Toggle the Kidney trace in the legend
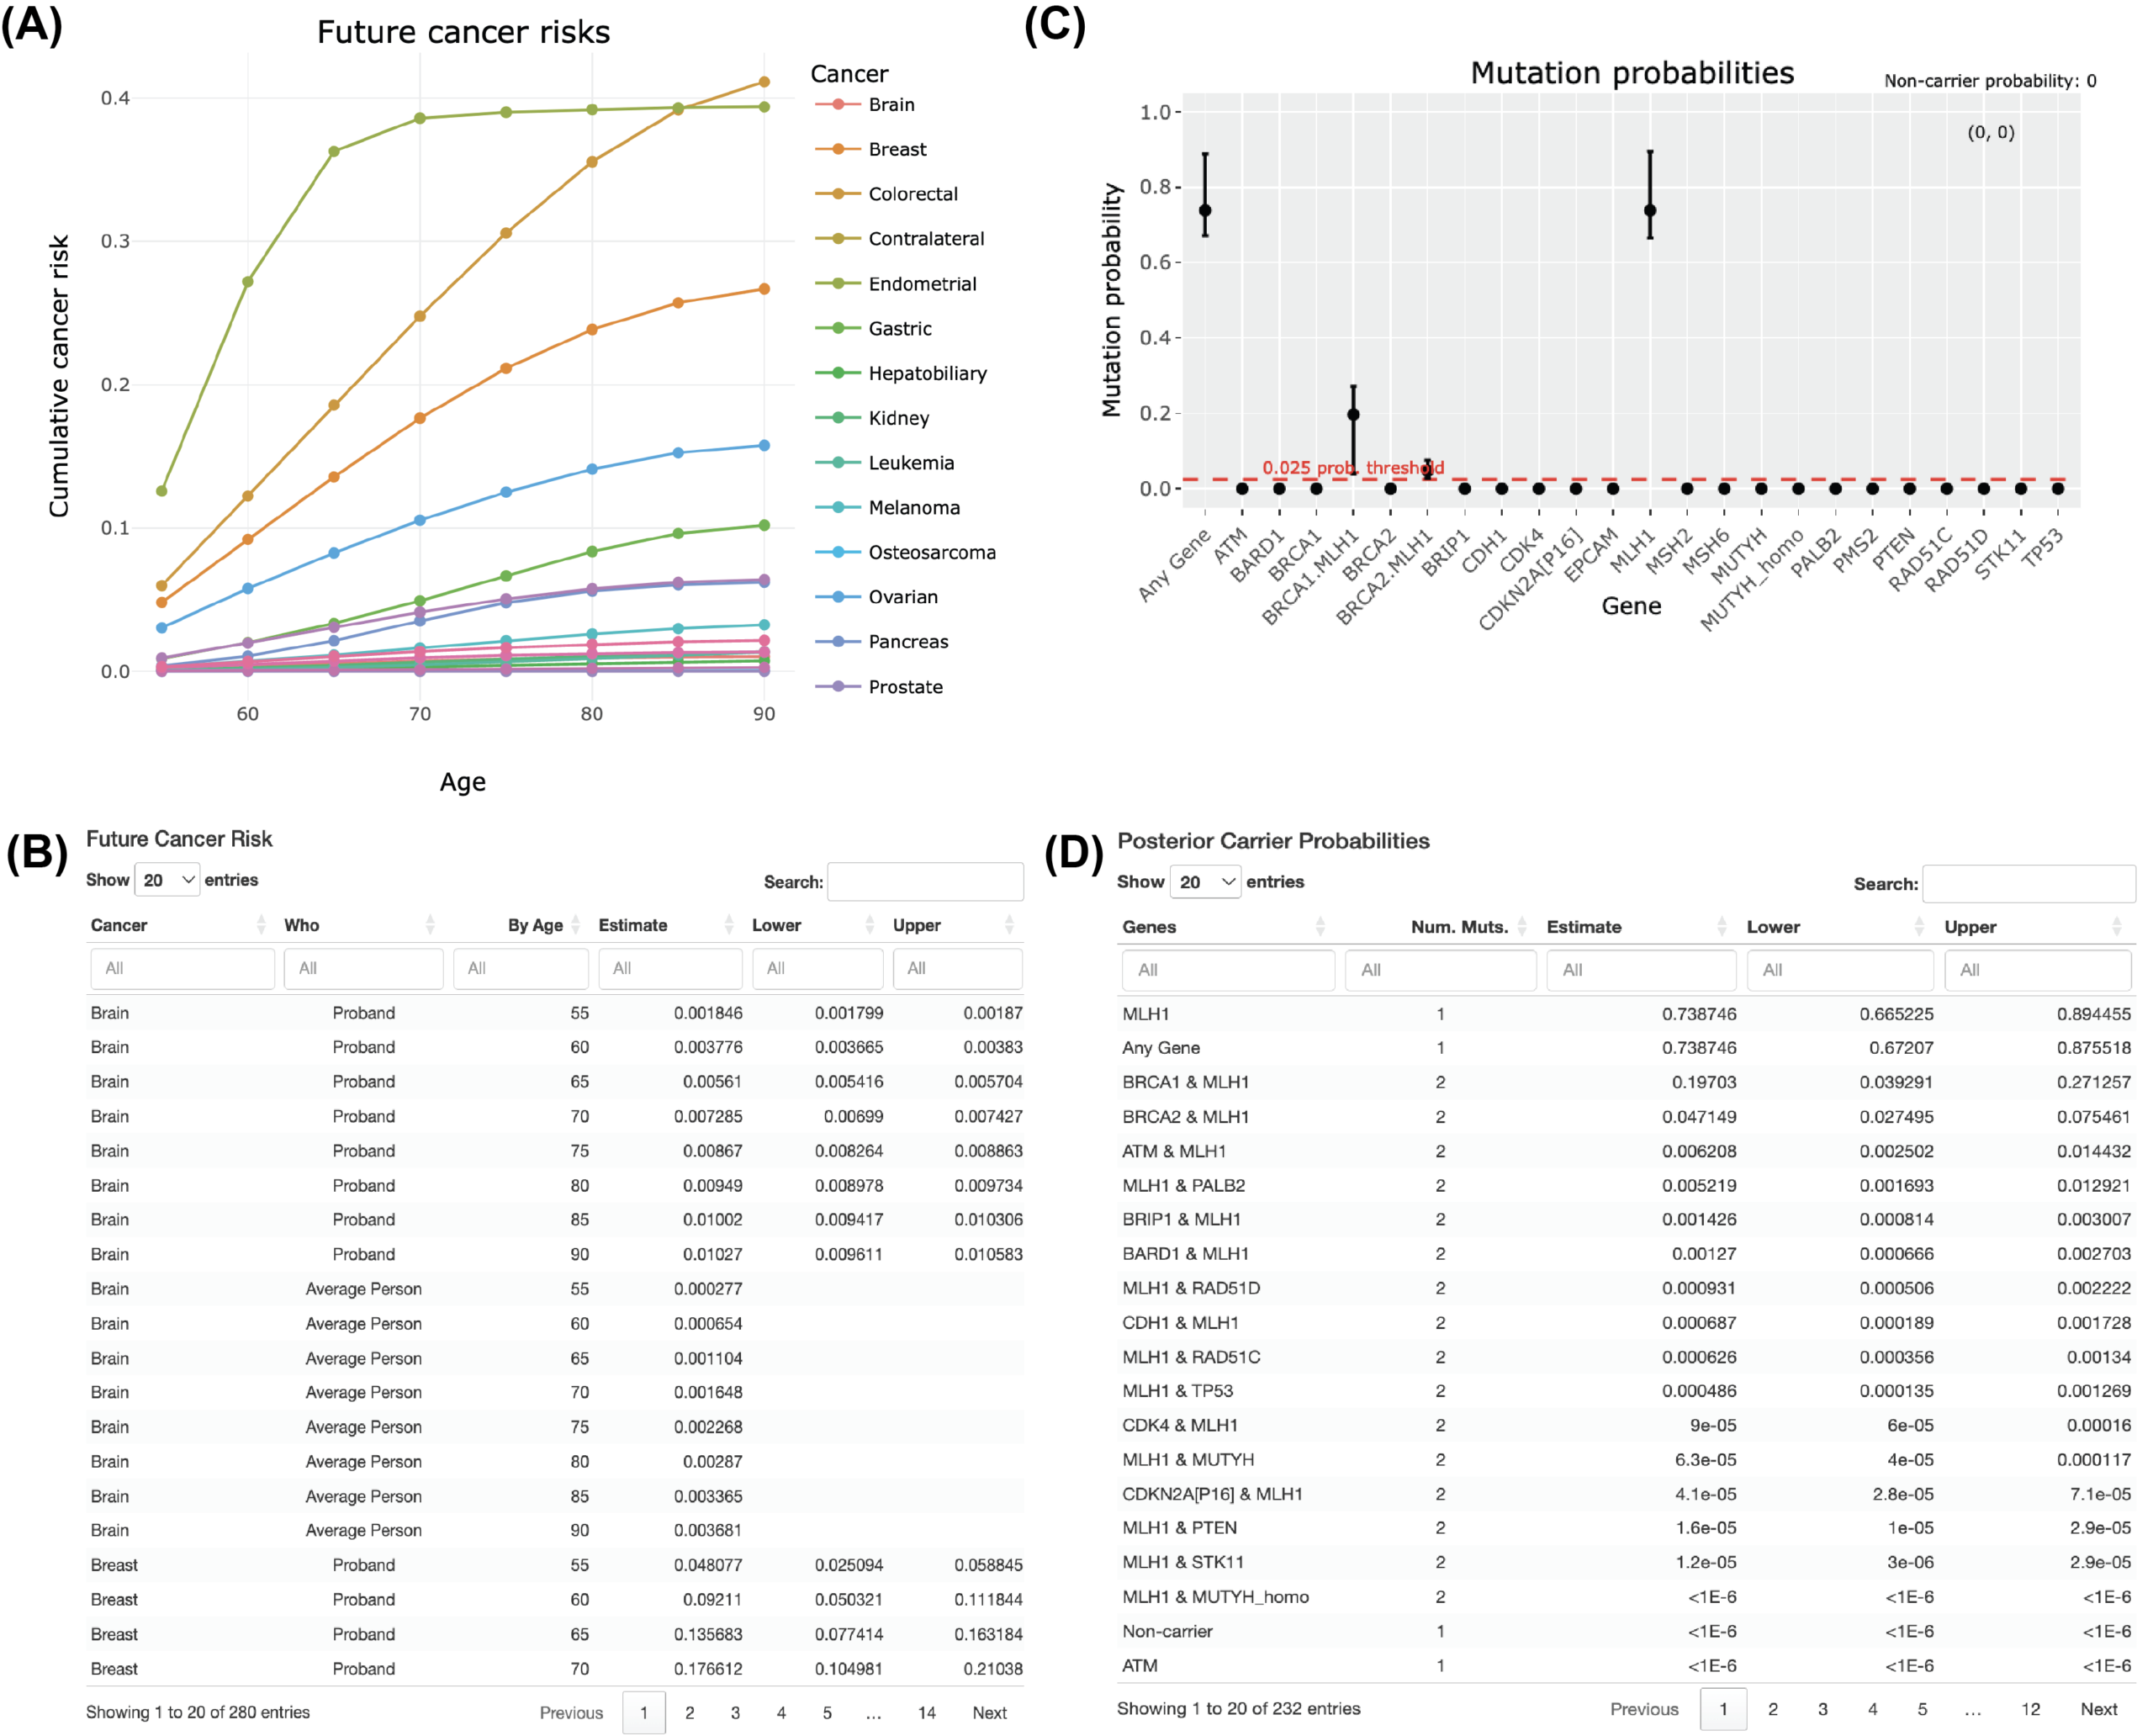This screenshot has width=2153, height=1736. tap(873, 418)
